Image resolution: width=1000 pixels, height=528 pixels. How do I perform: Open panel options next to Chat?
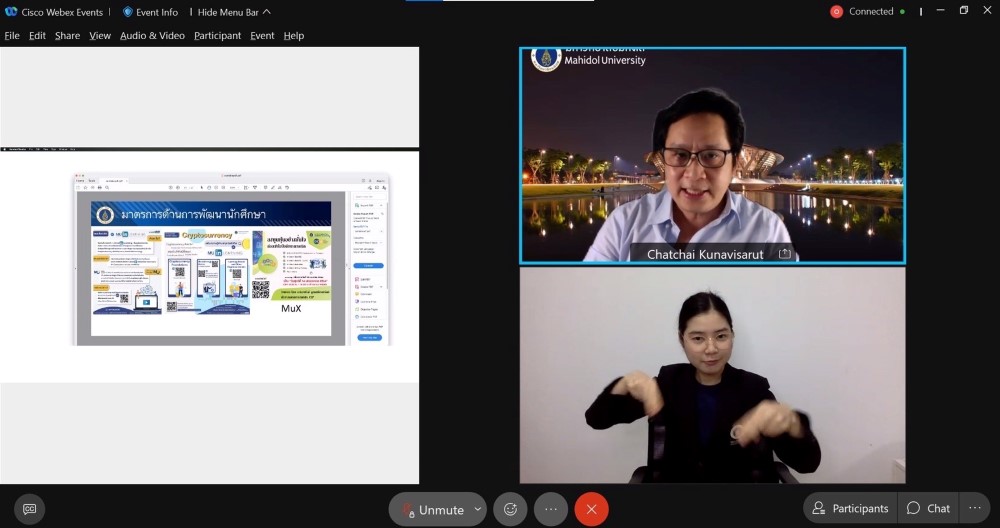(x=975, y=508)
